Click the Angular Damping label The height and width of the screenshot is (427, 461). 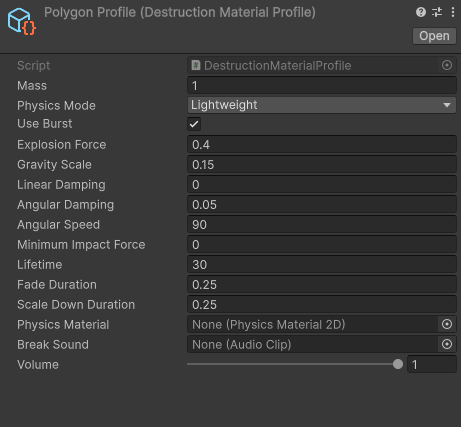[66, 205]
